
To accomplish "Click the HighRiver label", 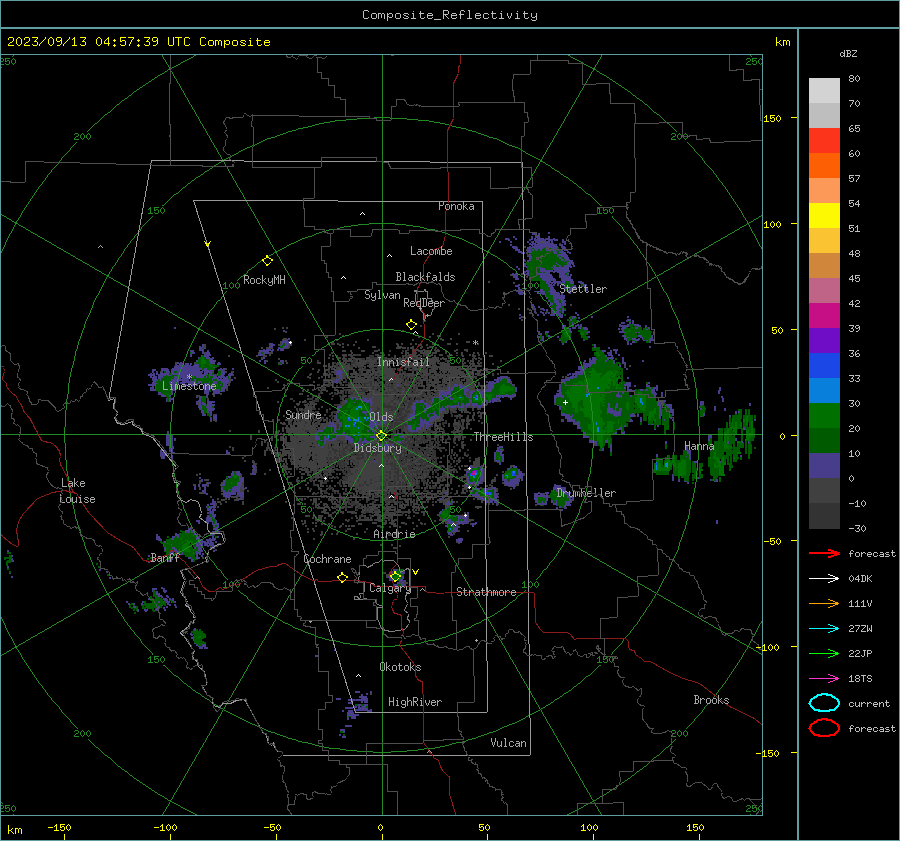I will coord(415,702).
